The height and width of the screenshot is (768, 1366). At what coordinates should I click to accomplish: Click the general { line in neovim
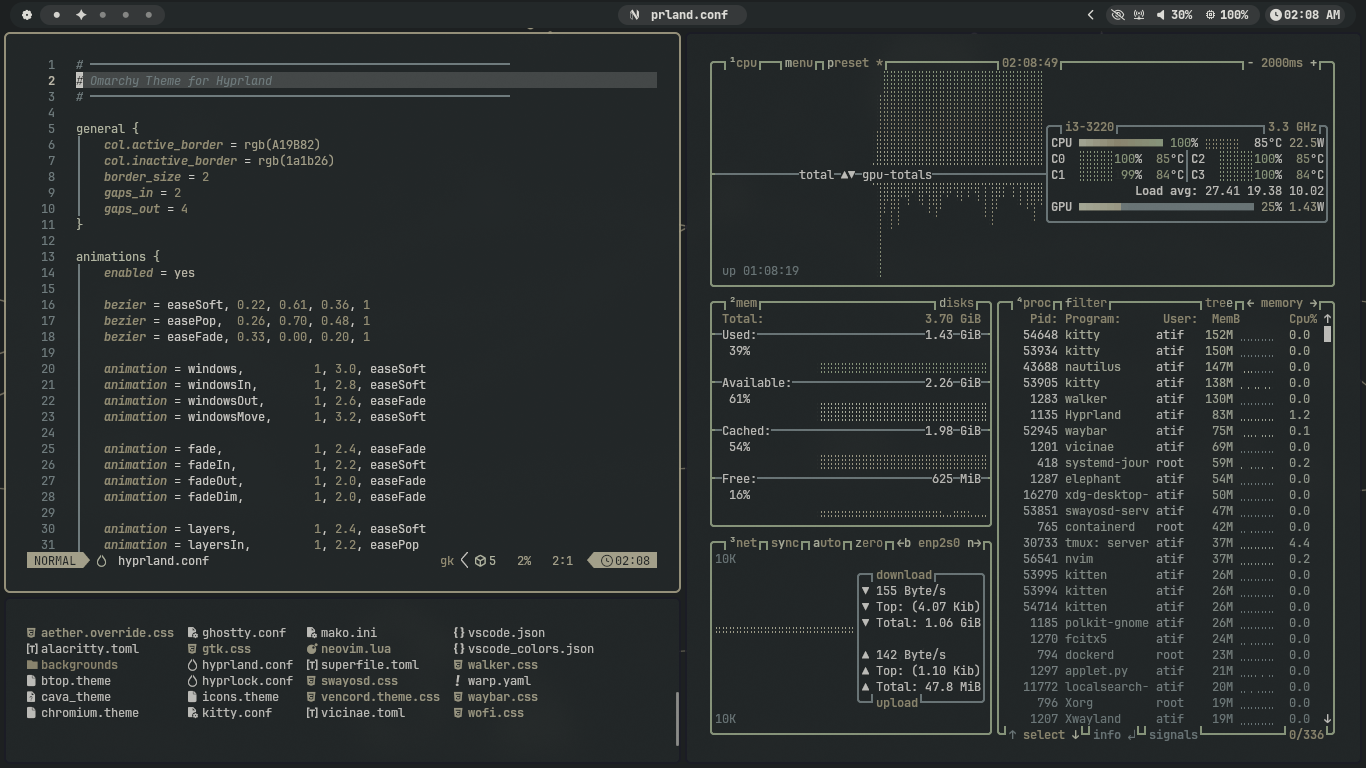point(107,129)
